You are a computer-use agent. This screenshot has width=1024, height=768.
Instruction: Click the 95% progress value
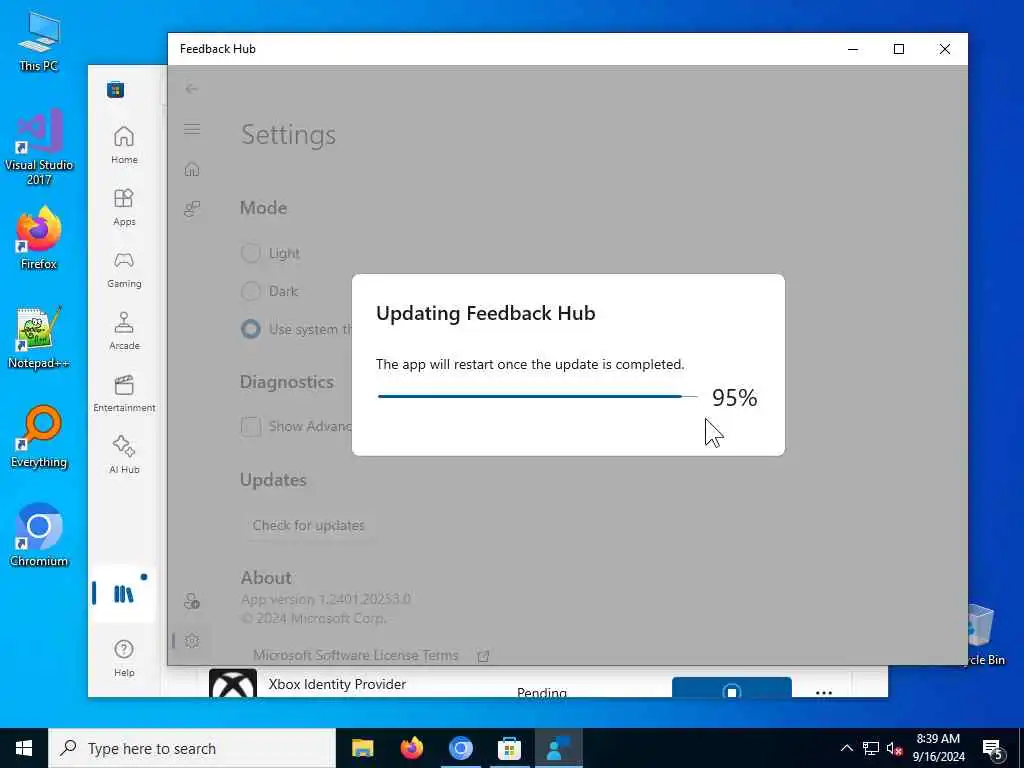click(734, 397)
